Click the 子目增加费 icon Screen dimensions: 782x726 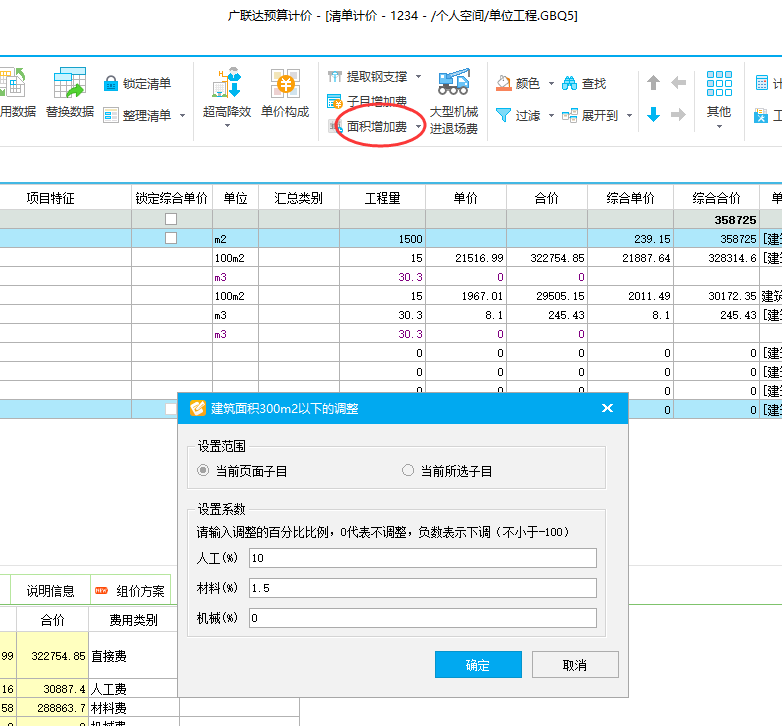[335, 101]
